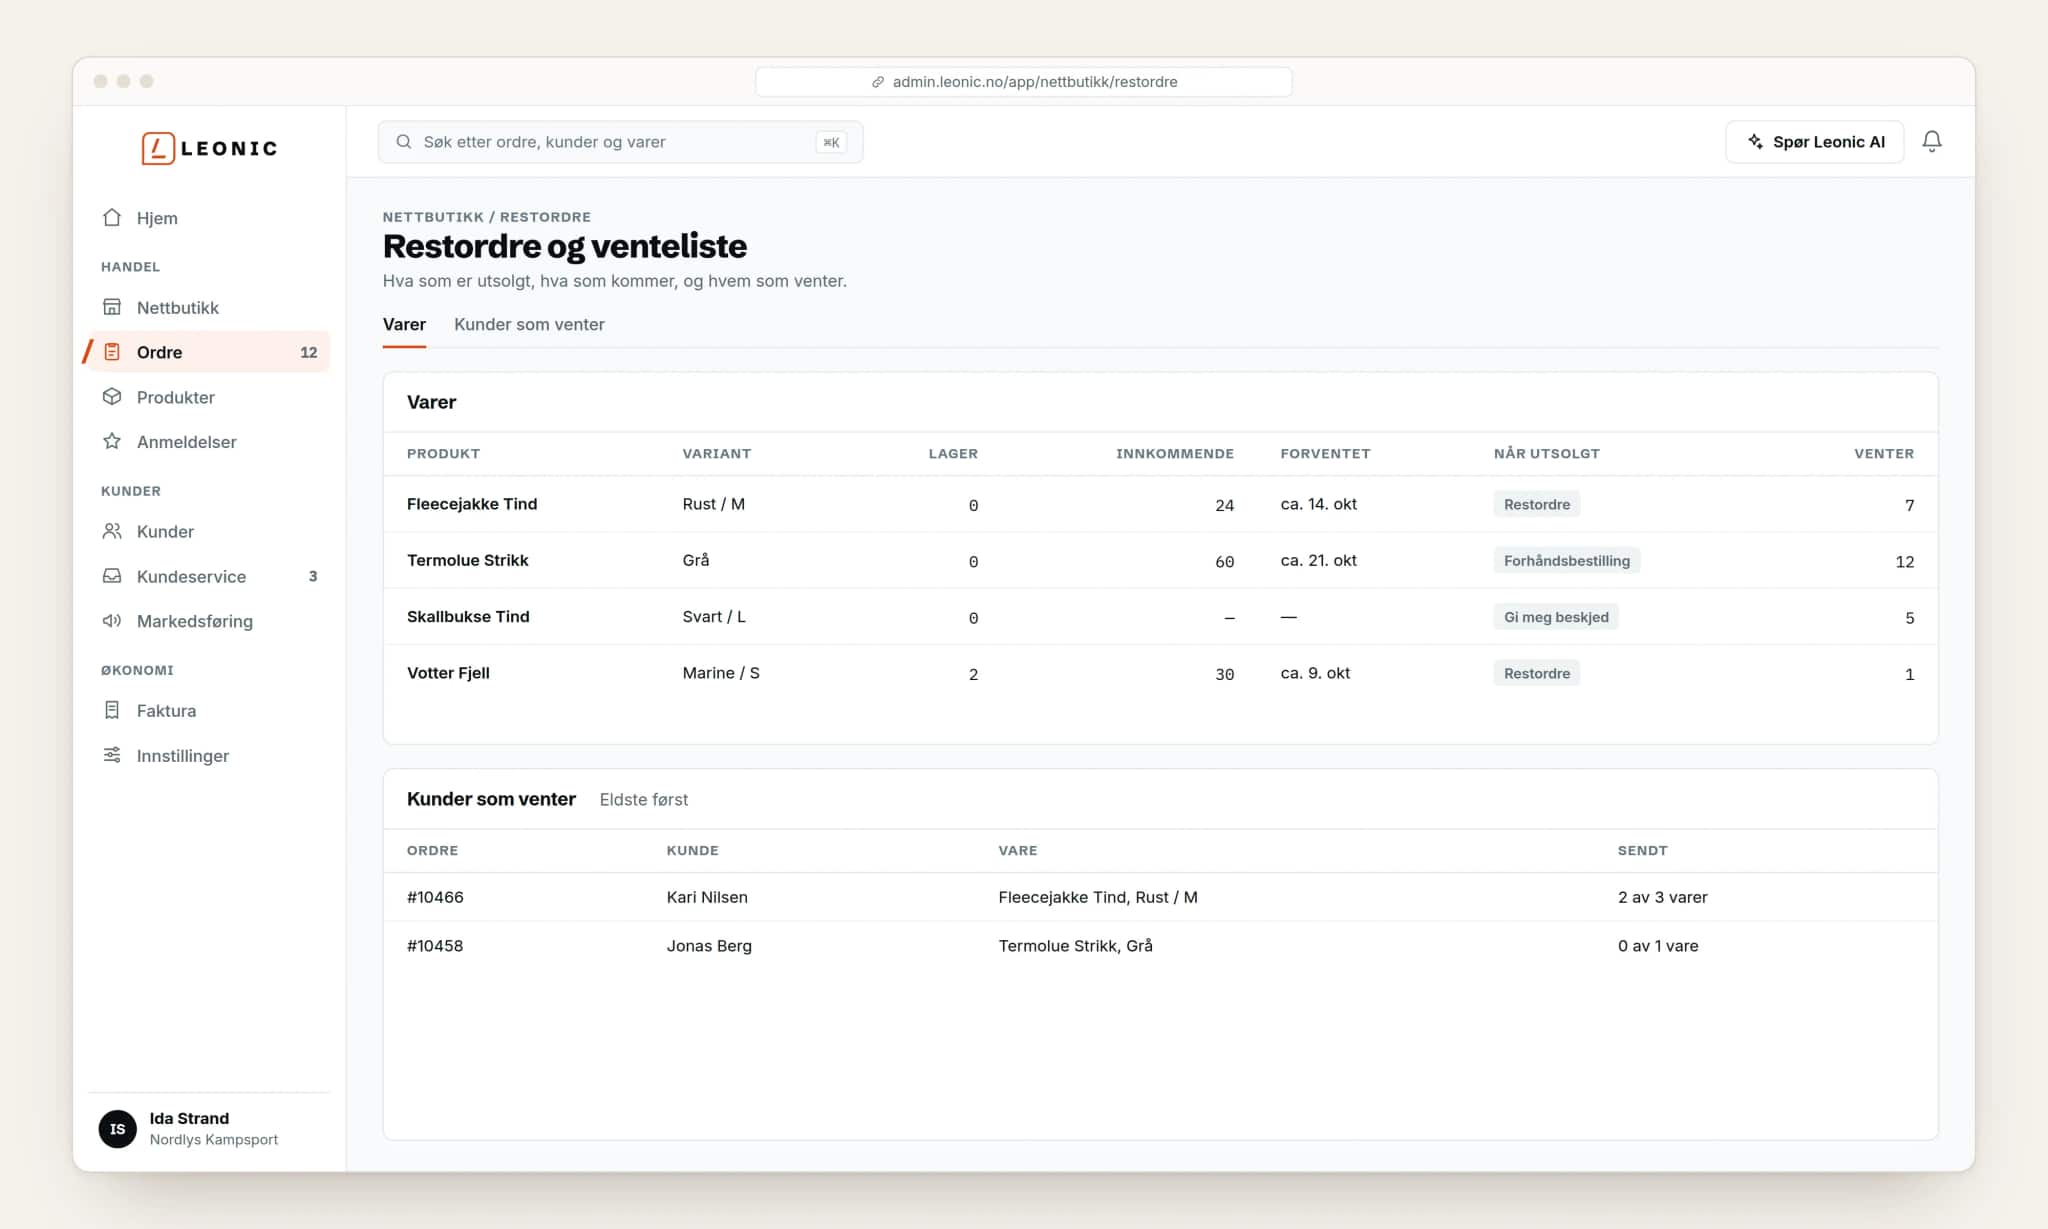Click the Markedsføring megaphone icon
Screen dimensions: 2048x1229
point(112,621)
